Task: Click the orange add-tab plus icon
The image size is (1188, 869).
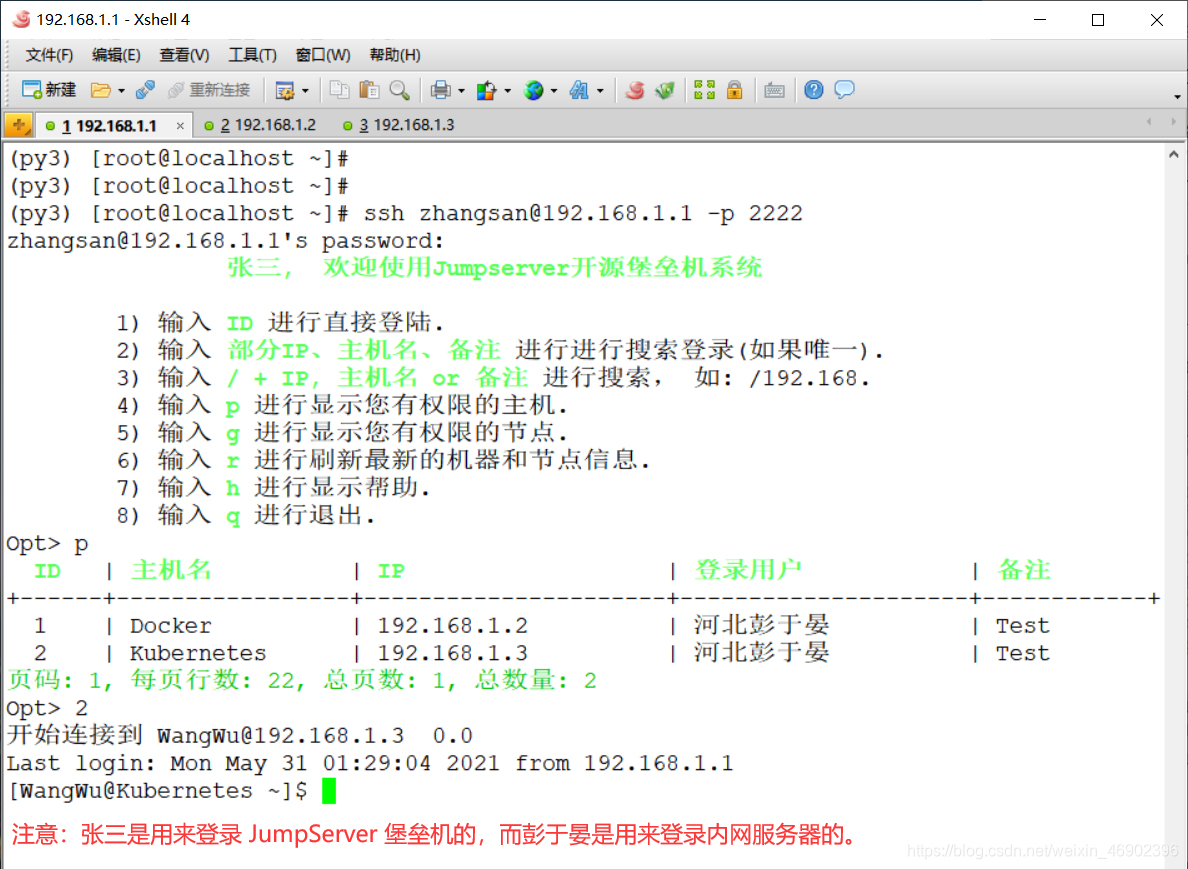Action: pos(18,125)
